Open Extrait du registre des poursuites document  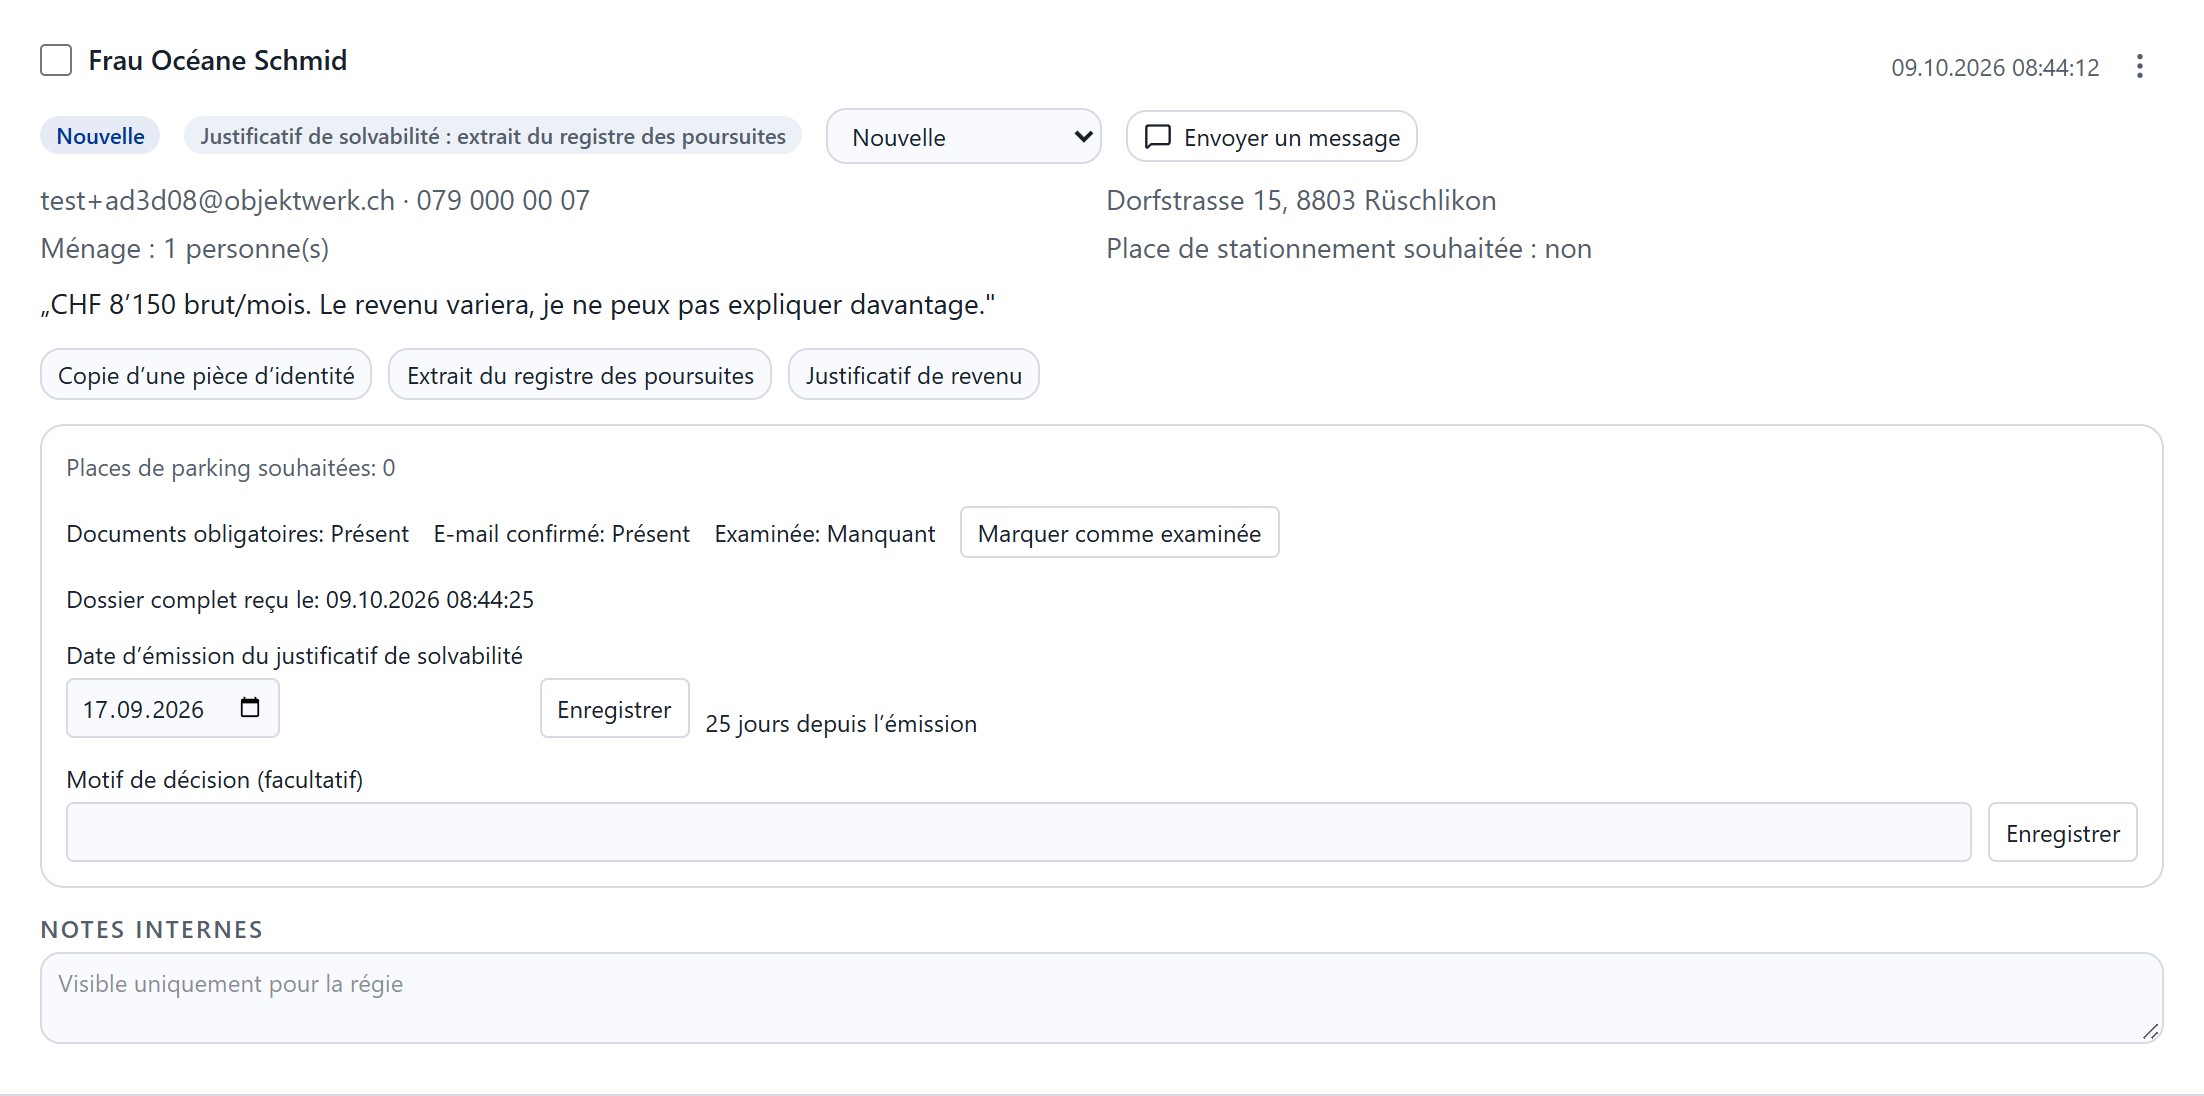(580, 375)
